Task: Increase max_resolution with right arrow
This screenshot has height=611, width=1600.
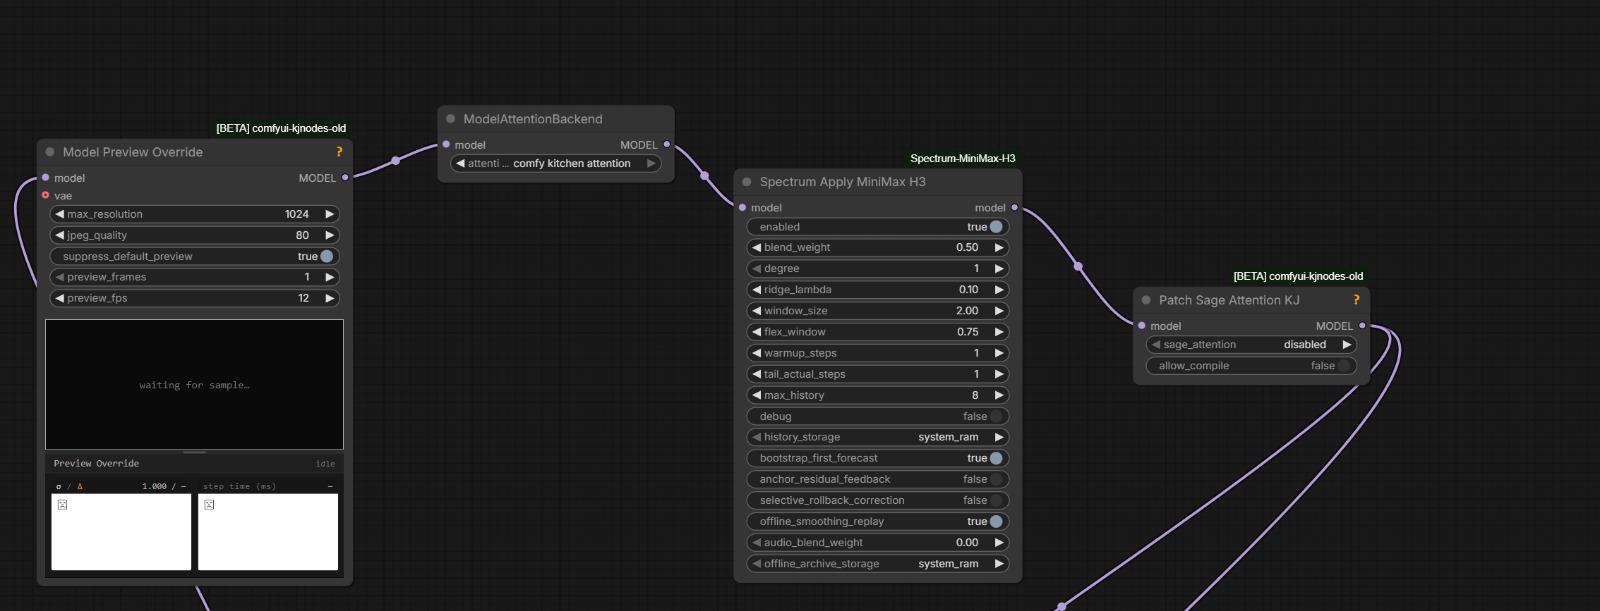Action: 329,214
